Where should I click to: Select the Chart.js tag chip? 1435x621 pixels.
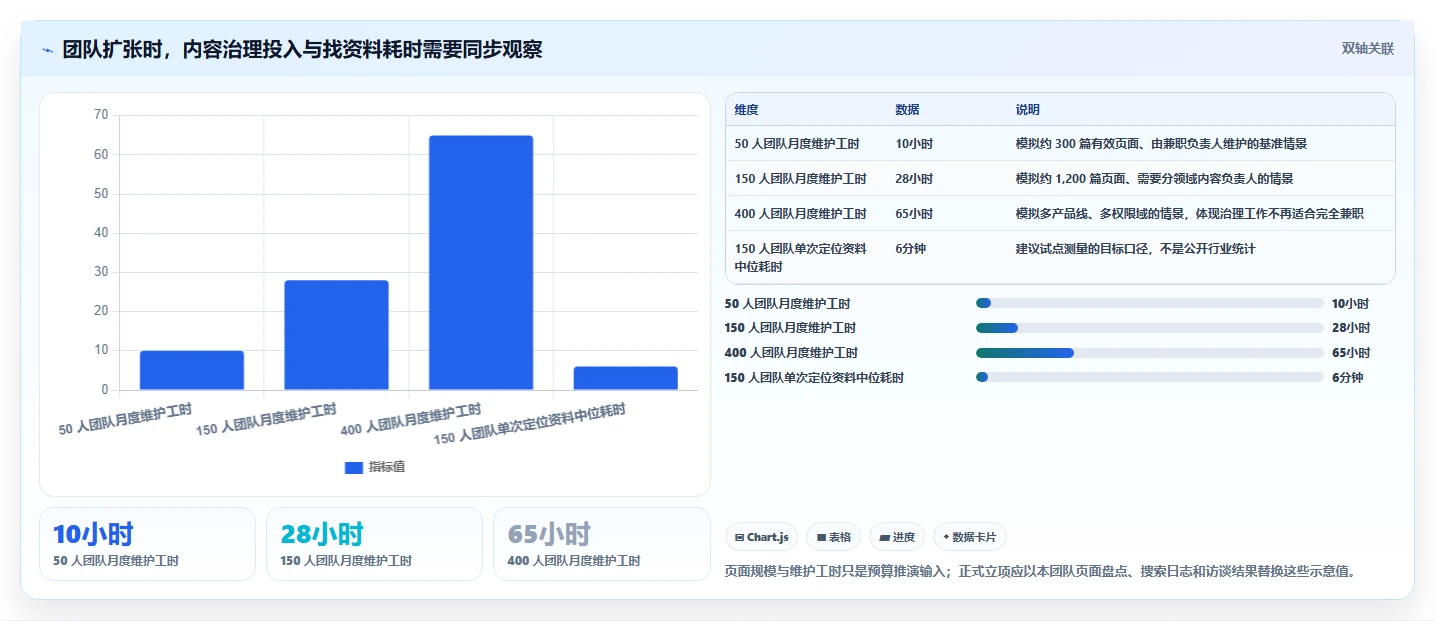tap(761, 537)
